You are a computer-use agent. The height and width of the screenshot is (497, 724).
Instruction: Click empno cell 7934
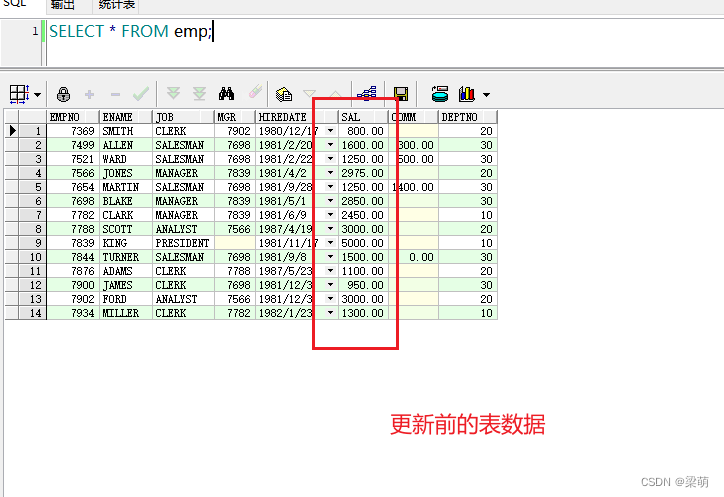(73, 313)
